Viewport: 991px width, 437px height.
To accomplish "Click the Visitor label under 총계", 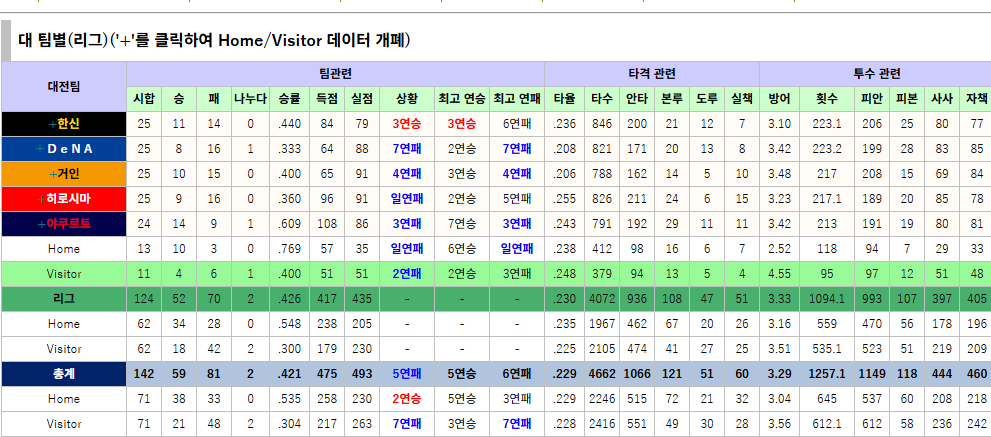I will tap(64, 424).
